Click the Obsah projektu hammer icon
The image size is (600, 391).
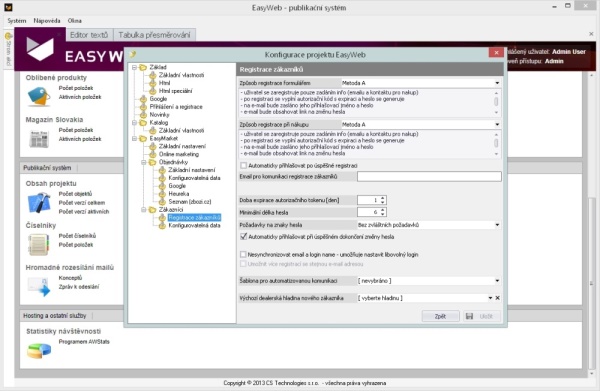point(39,203)
